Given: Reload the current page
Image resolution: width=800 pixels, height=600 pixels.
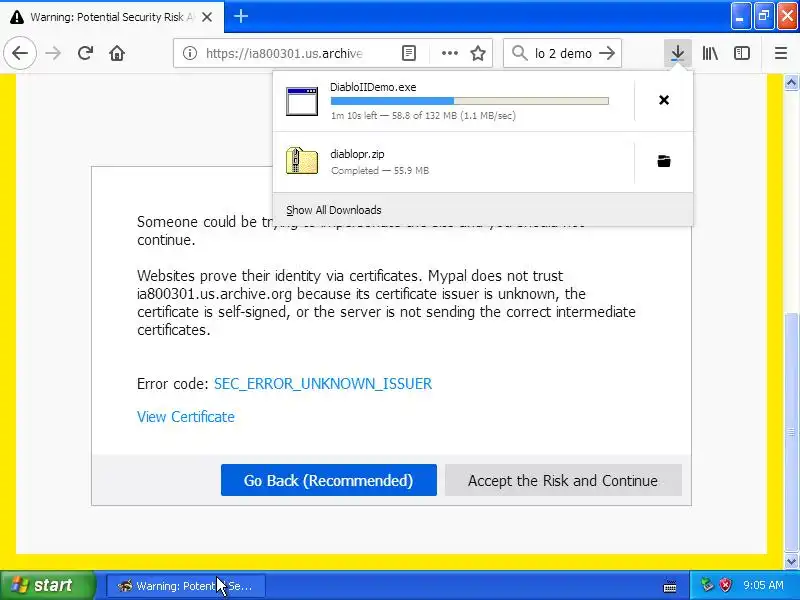Looking at the screenshot, I should (x=85, y=53).
